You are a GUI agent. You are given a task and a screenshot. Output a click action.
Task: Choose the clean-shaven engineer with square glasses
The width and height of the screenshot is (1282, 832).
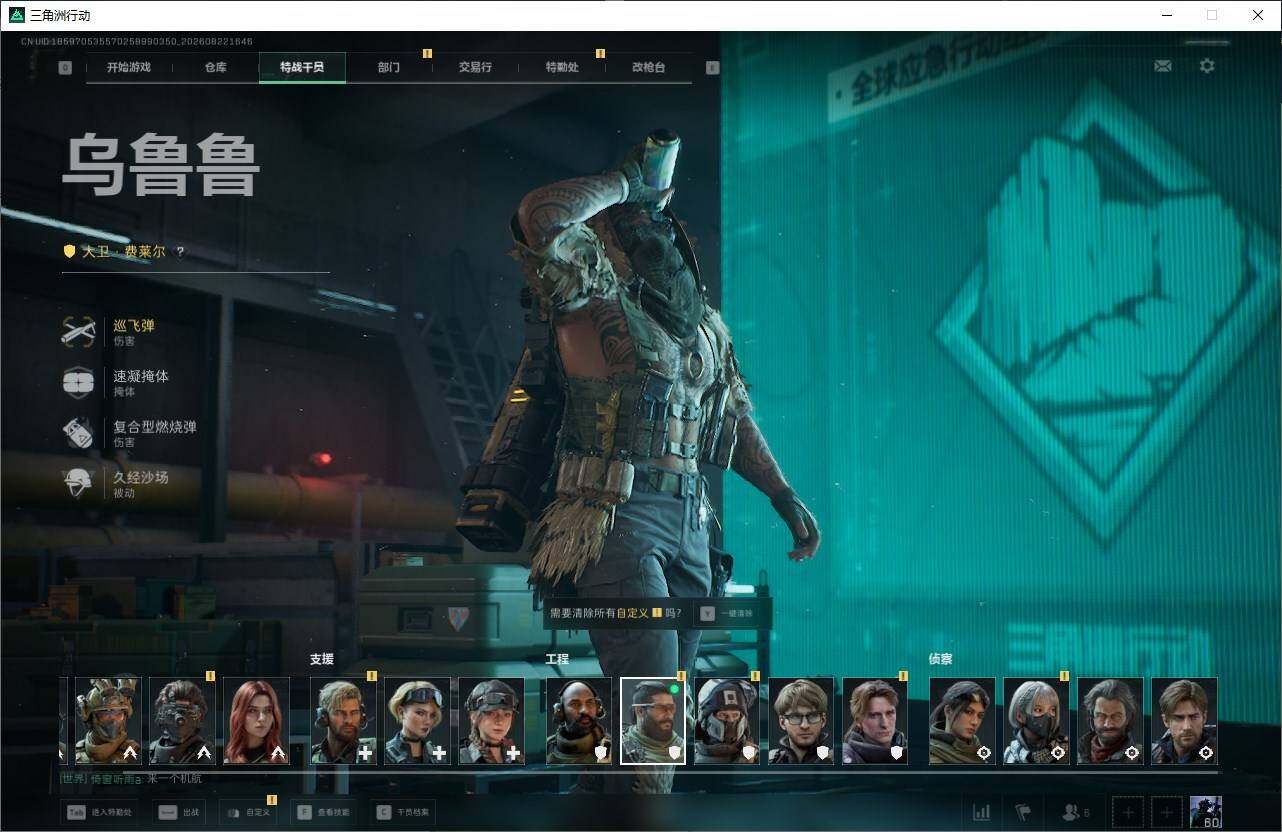[x=801, y=721]
